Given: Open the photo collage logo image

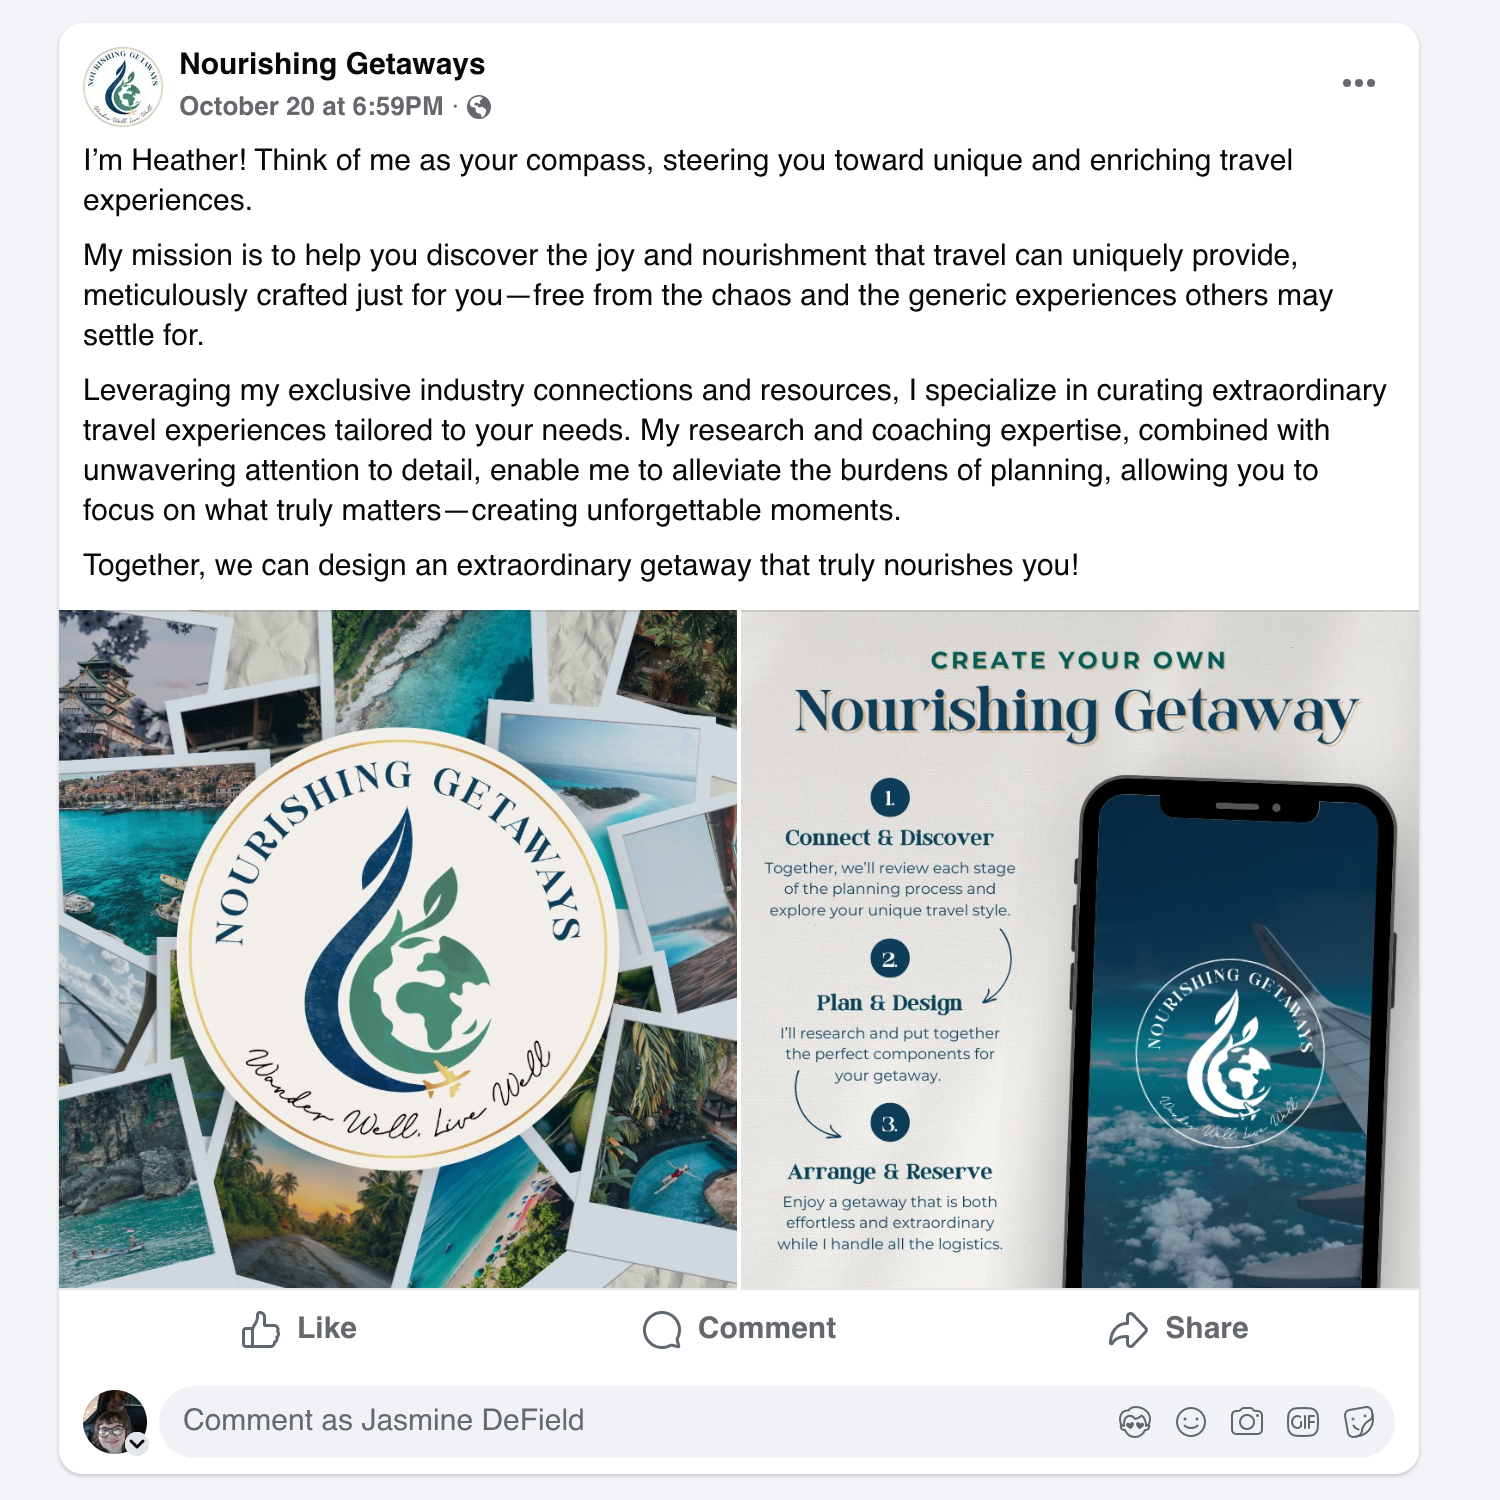Looking at the screenshot, I should [398, 949].
